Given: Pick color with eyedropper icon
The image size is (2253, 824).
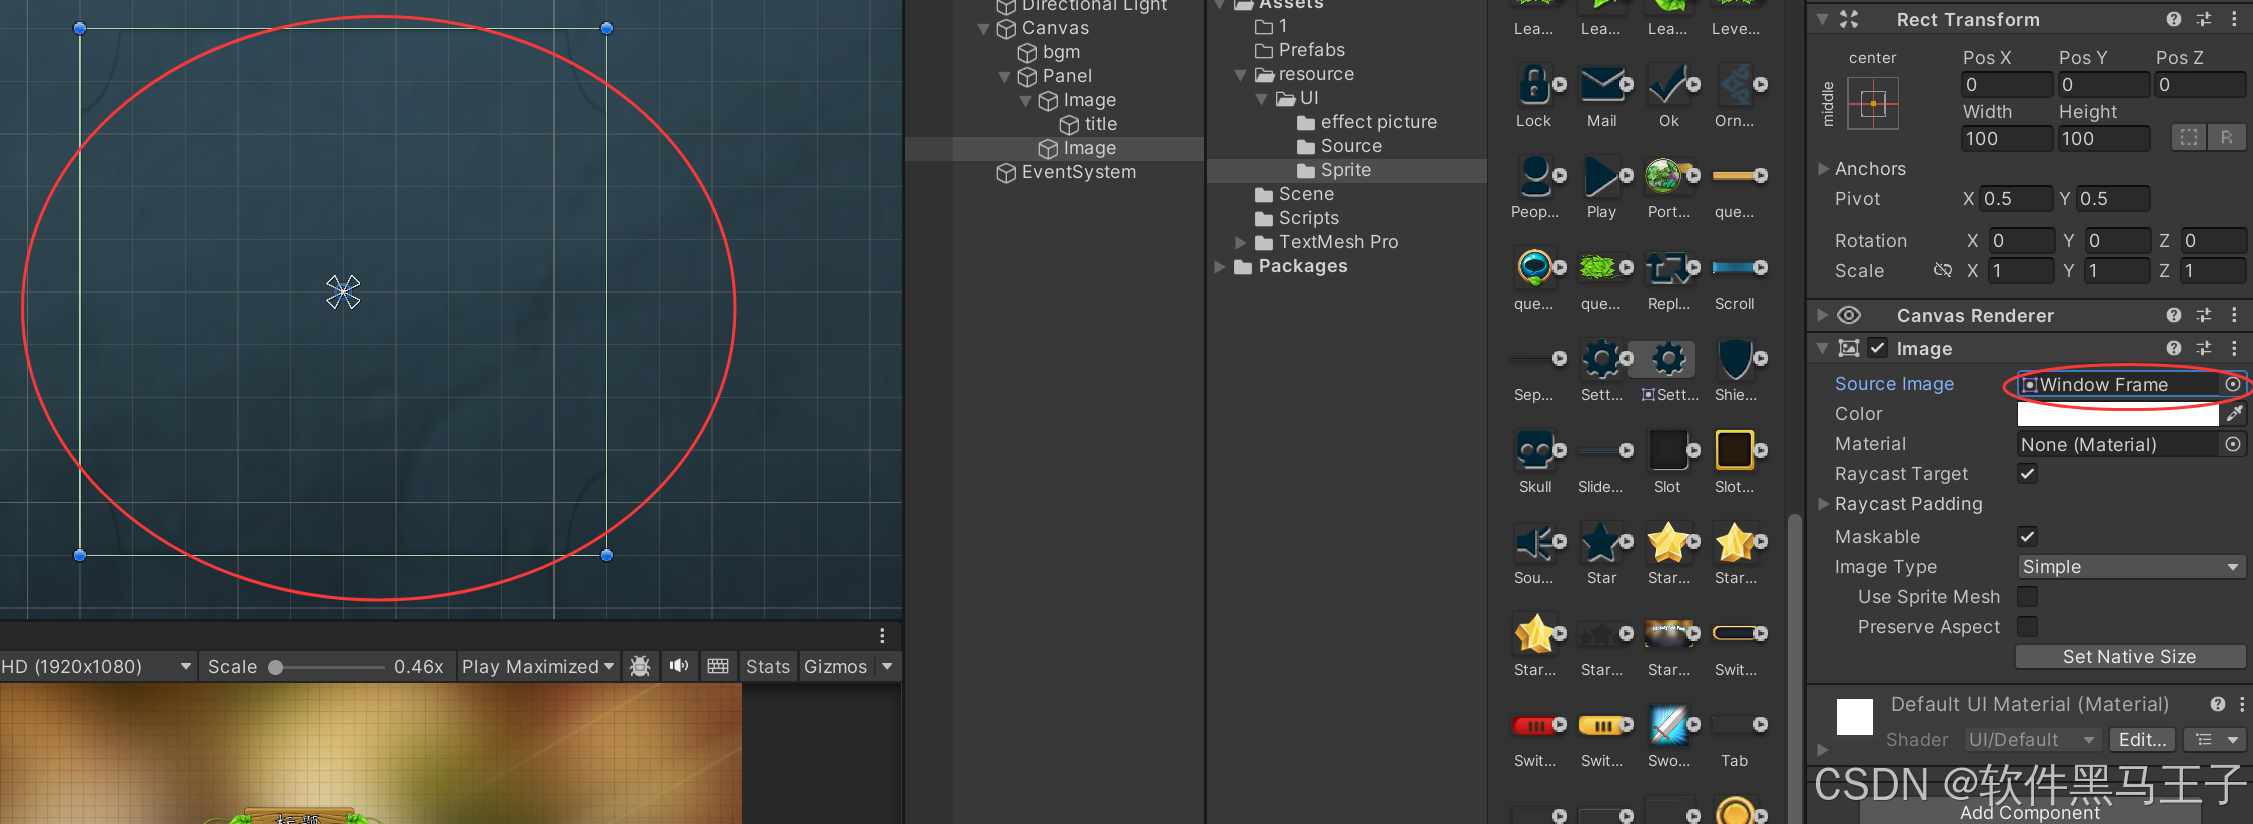Looking at the screenshot, I should click(x=2234, y=414).
